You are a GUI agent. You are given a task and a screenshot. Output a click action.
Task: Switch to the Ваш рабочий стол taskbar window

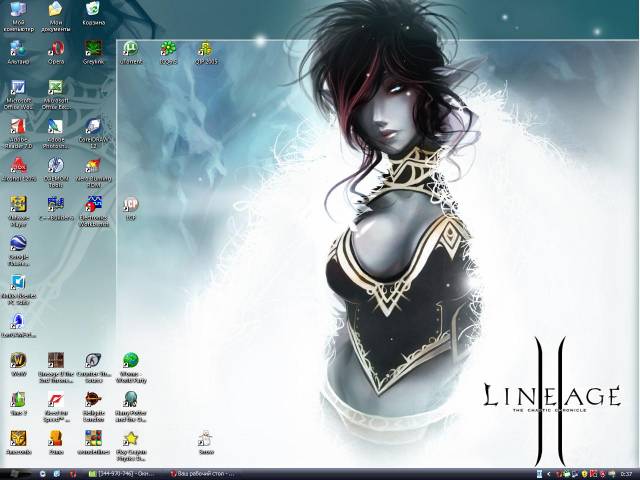205,474
